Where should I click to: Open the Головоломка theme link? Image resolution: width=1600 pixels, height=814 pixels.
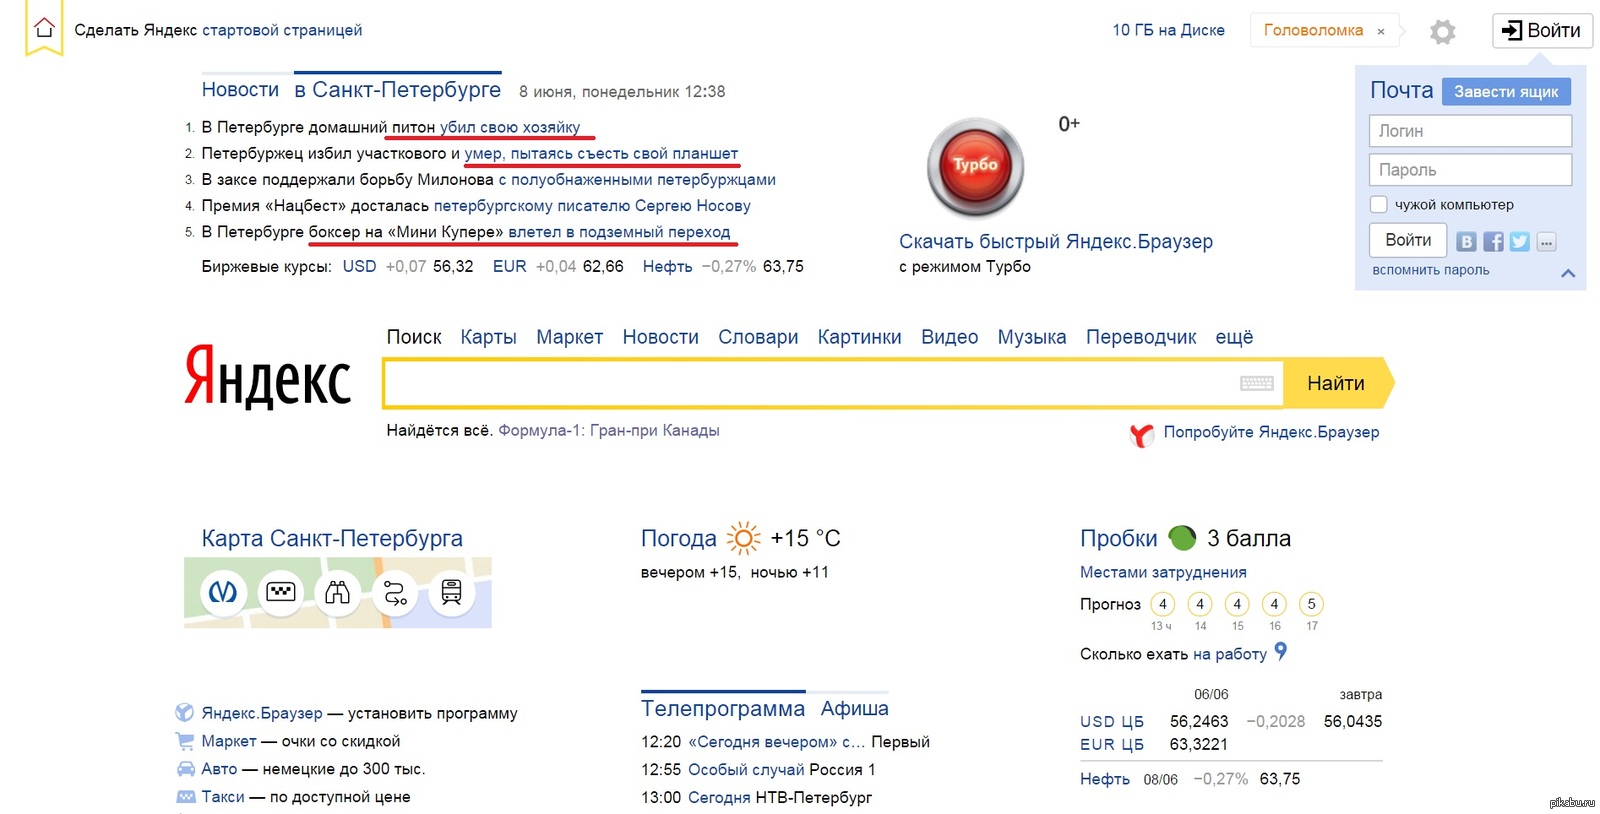coord(1313,30)
